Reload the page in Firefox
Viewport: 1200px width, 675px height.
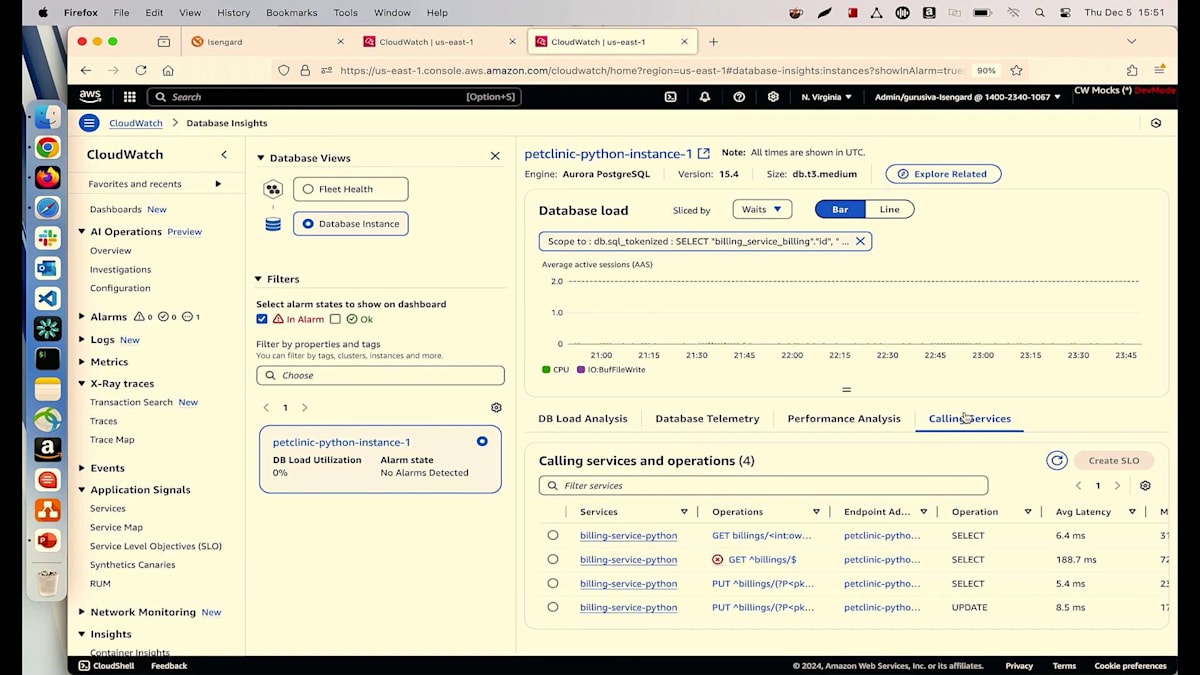click(x=141, y=70)
